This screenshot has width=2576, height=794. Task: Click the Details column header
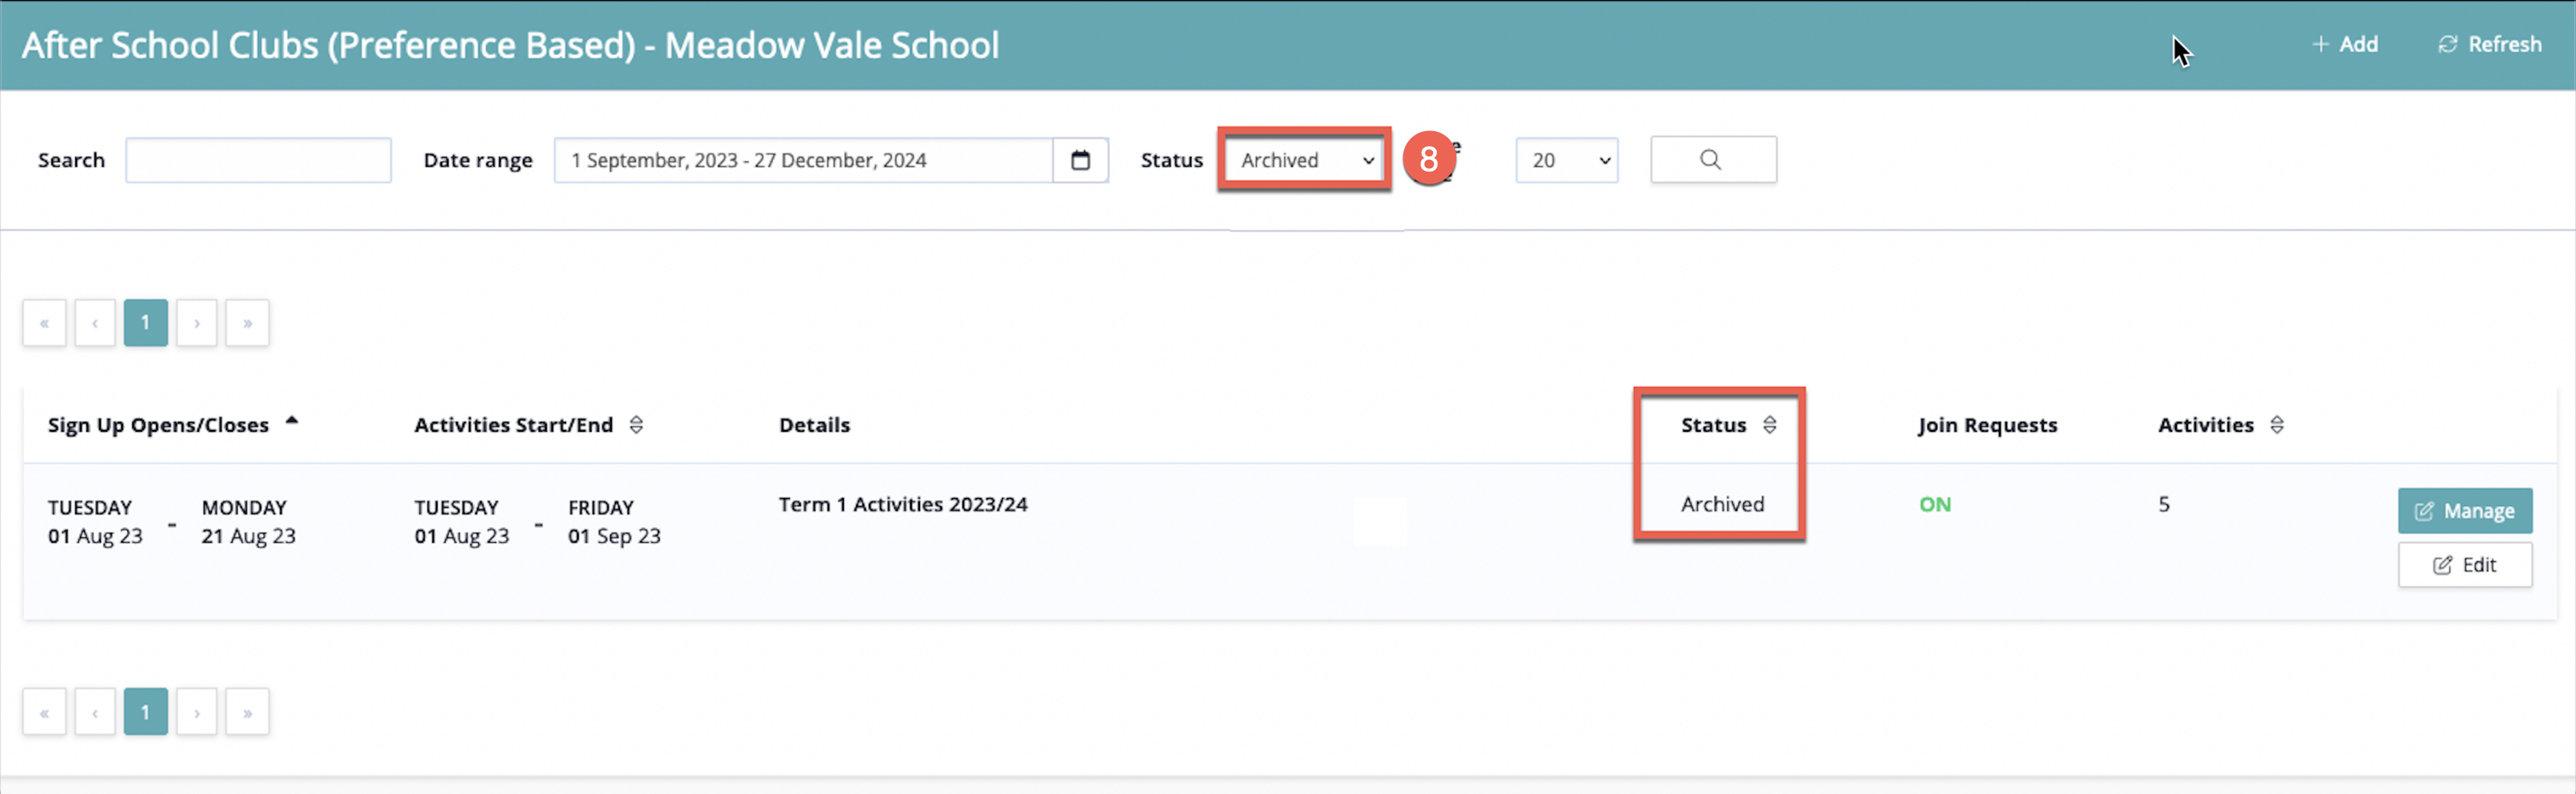pos(814,425)
